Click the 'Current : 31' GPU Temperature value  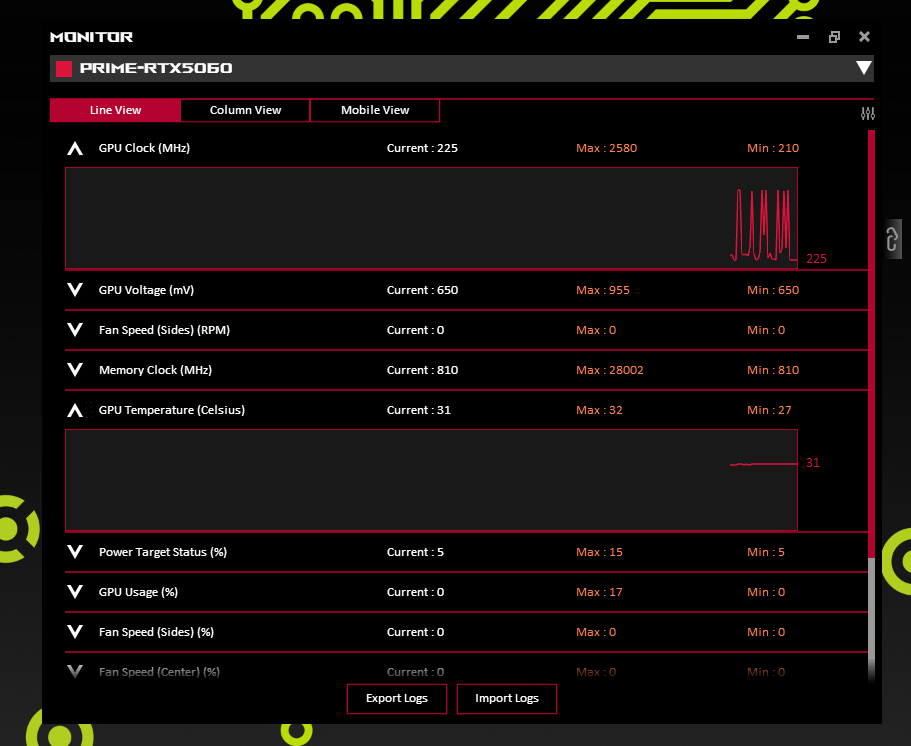coord(419,410)
